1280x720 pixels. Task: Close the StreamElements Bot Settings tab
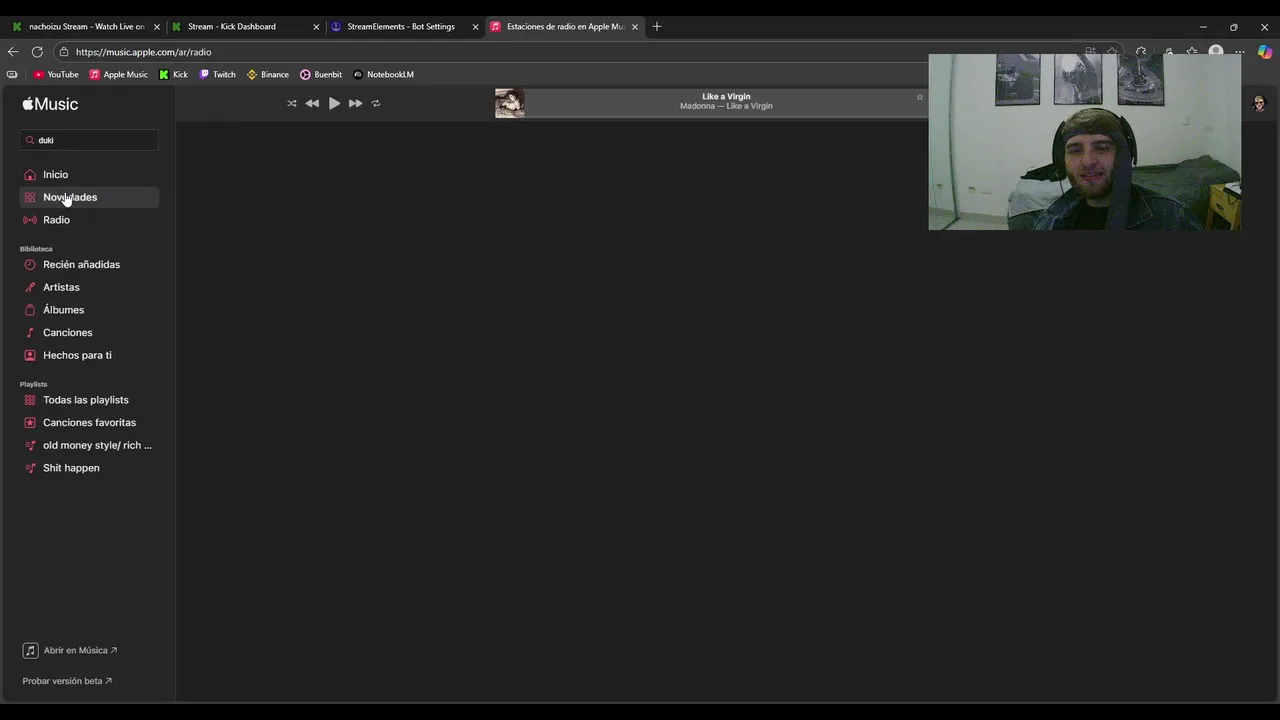475,27
